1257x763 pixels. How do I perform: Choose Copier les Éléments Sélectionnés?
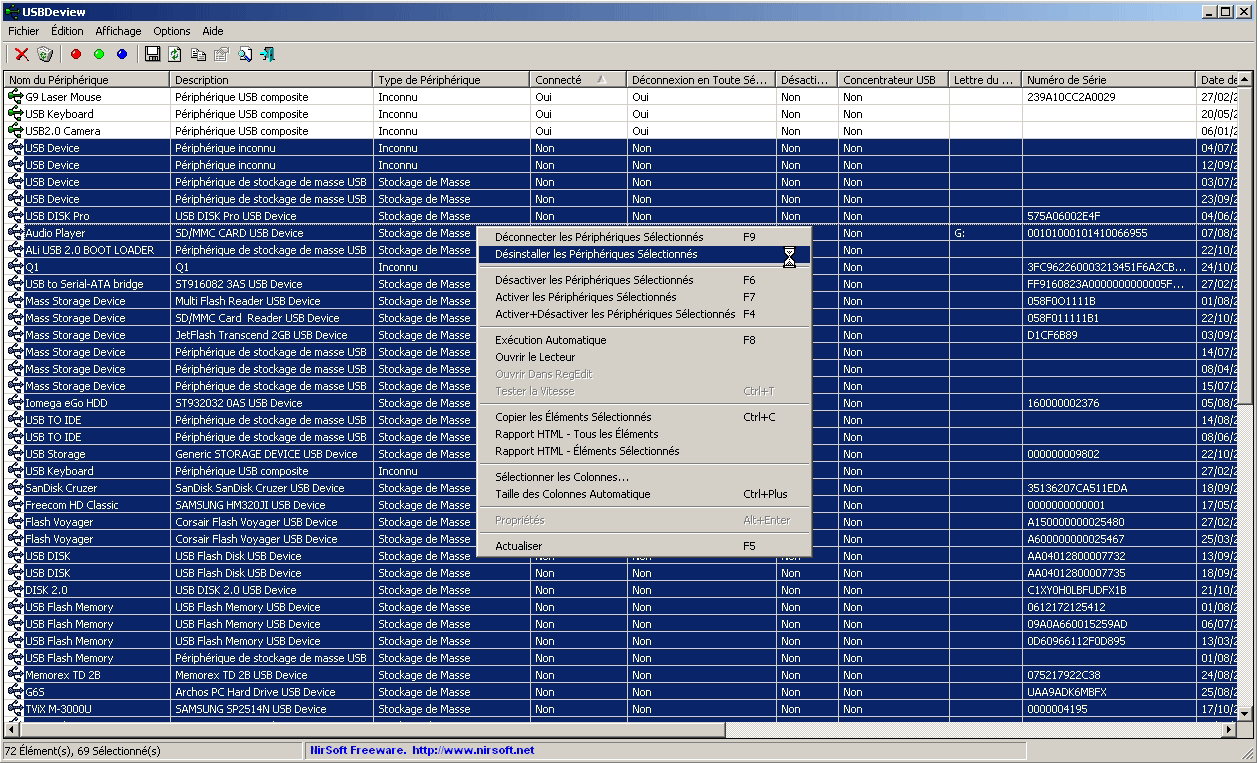[644, 418]
